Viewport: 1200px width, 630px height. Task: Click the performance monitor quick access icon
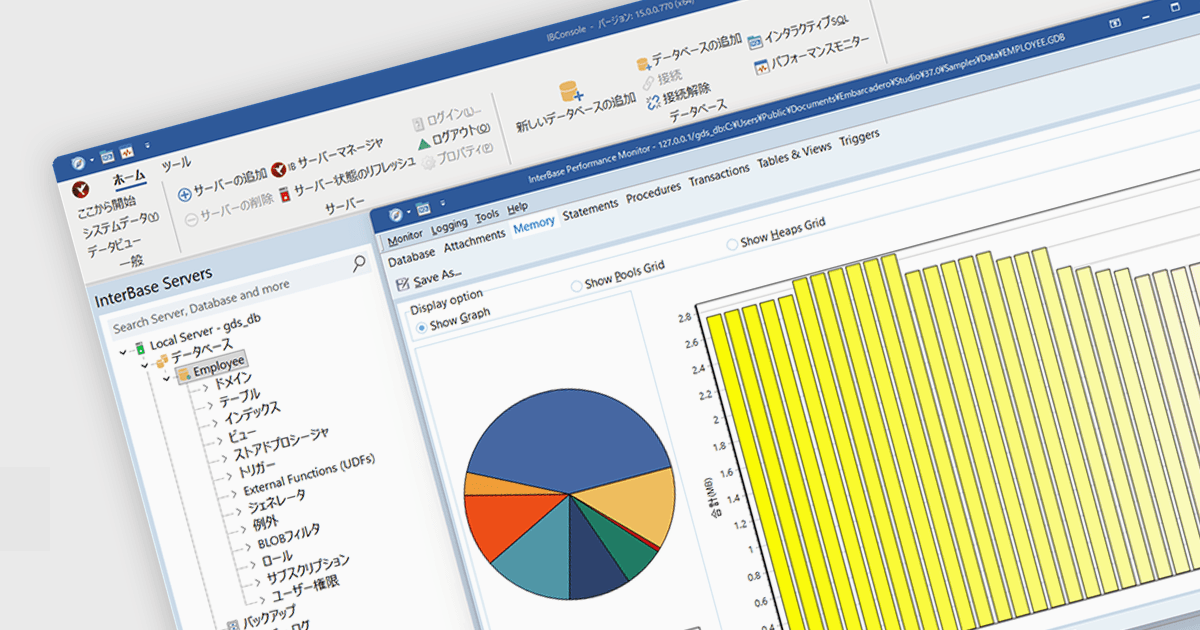click(x=128, y=153)
